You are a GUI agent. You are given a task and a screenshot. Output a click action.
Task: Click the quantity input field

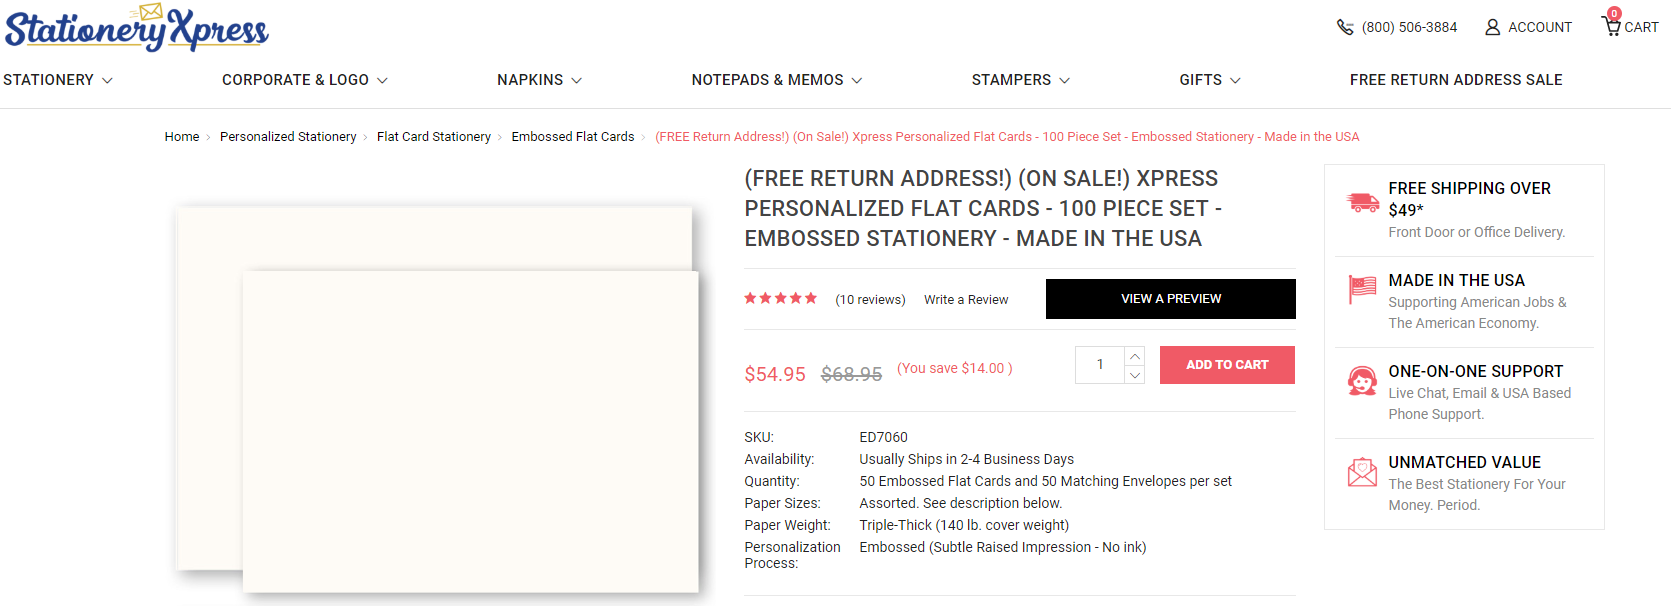[x=1100, y=365]
